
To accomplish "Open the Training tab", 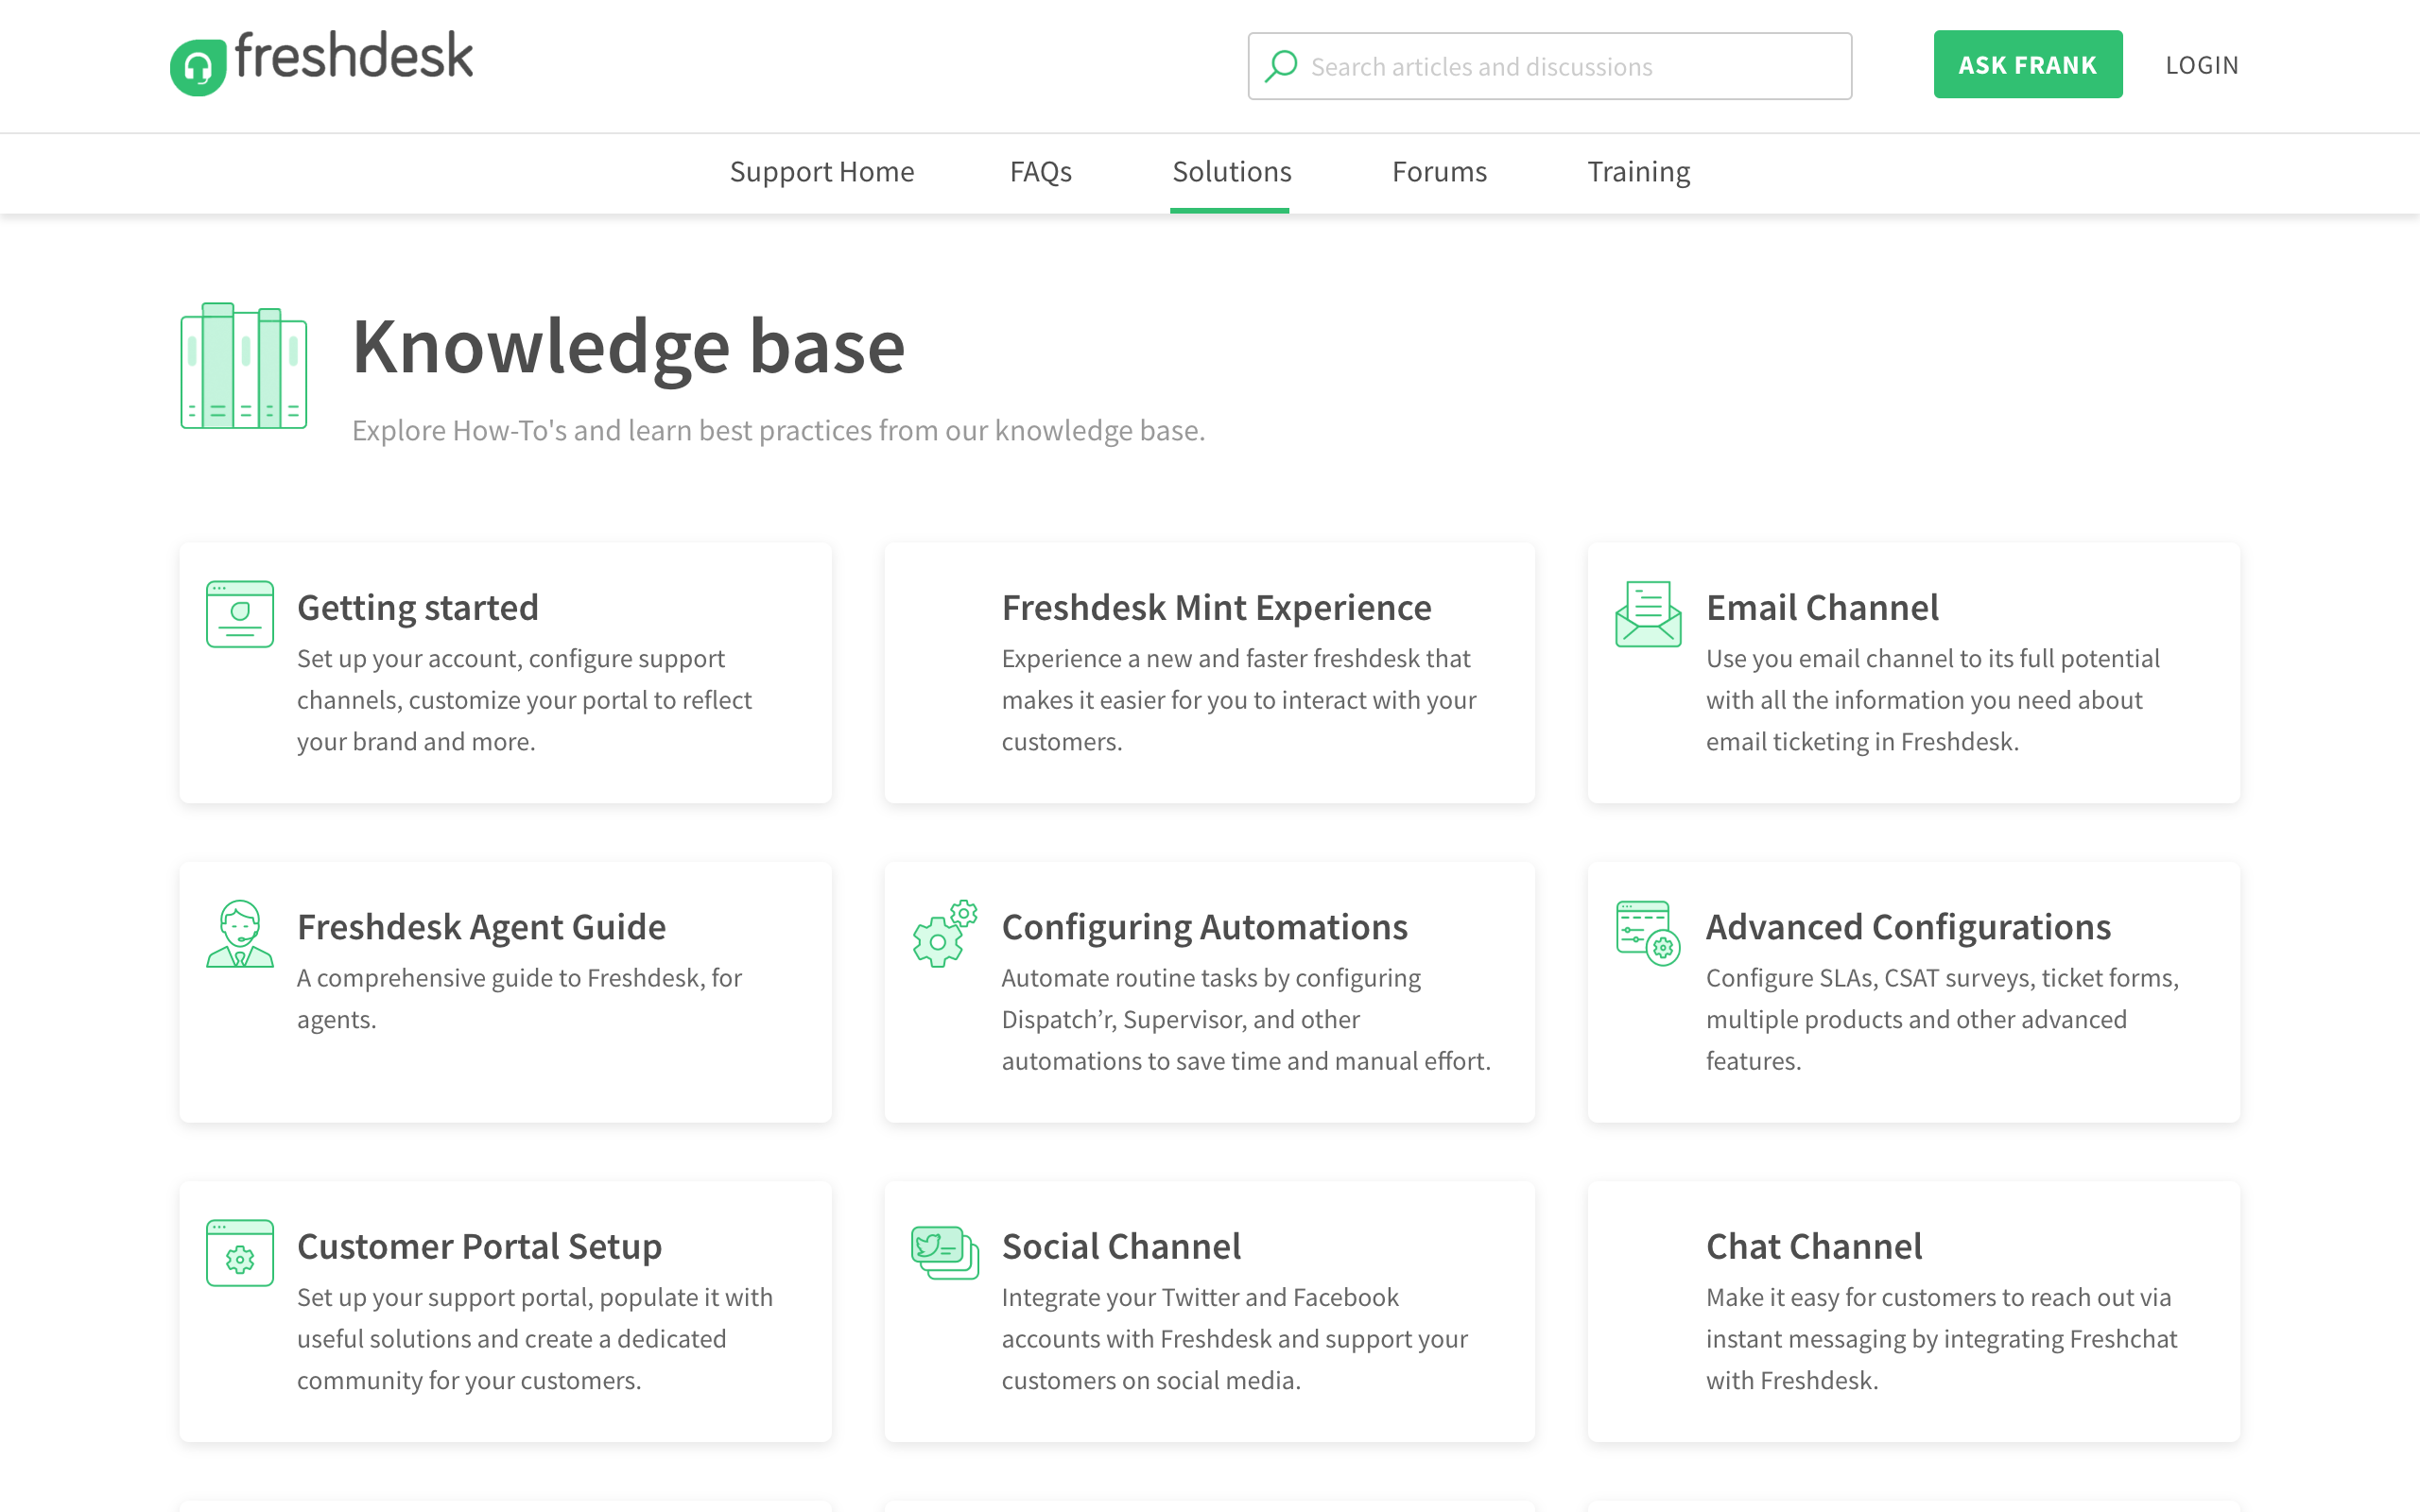I will (x=1638, y=172).
